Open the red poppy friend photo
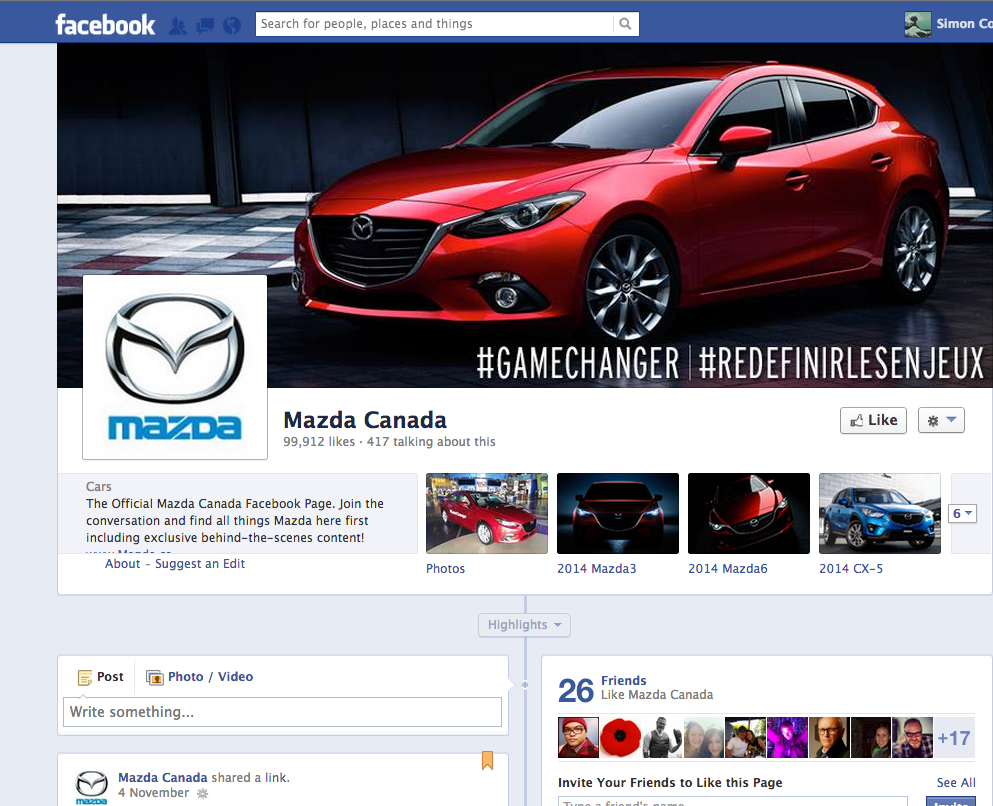 click(x=620, y=738)
